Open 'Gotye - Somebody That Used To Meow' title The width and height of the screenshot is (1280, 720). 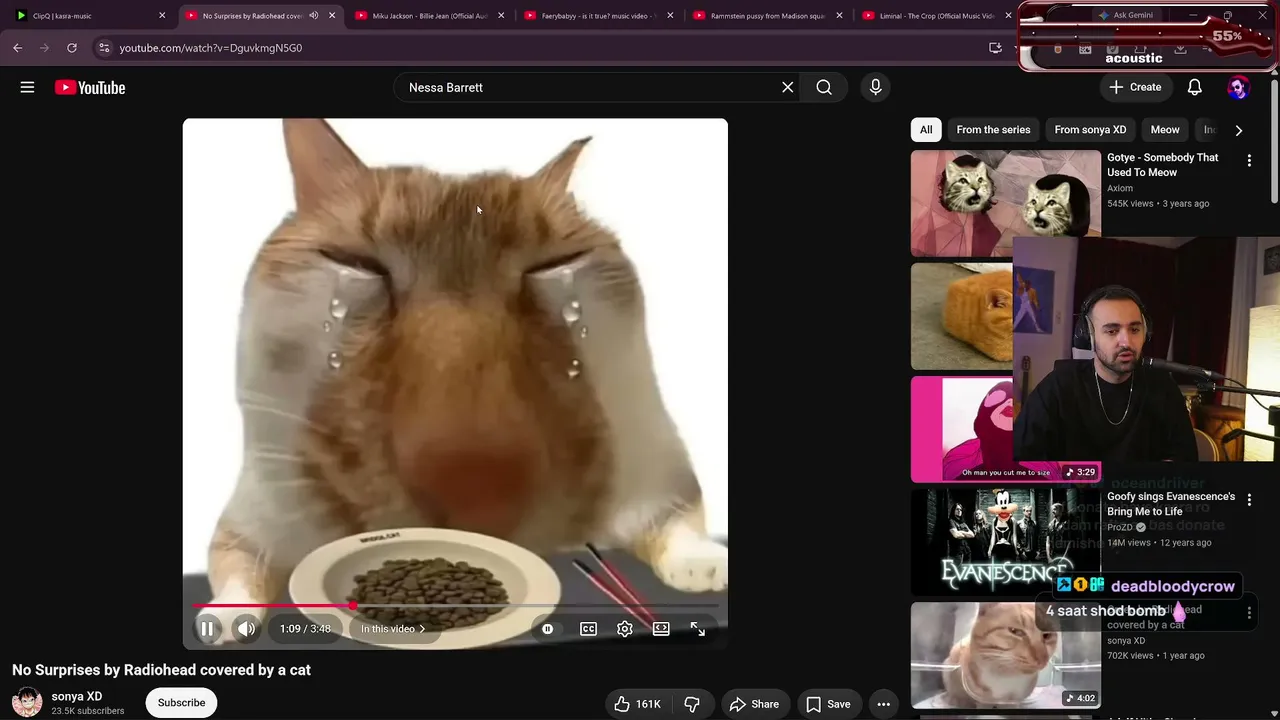coord(1163,165)
